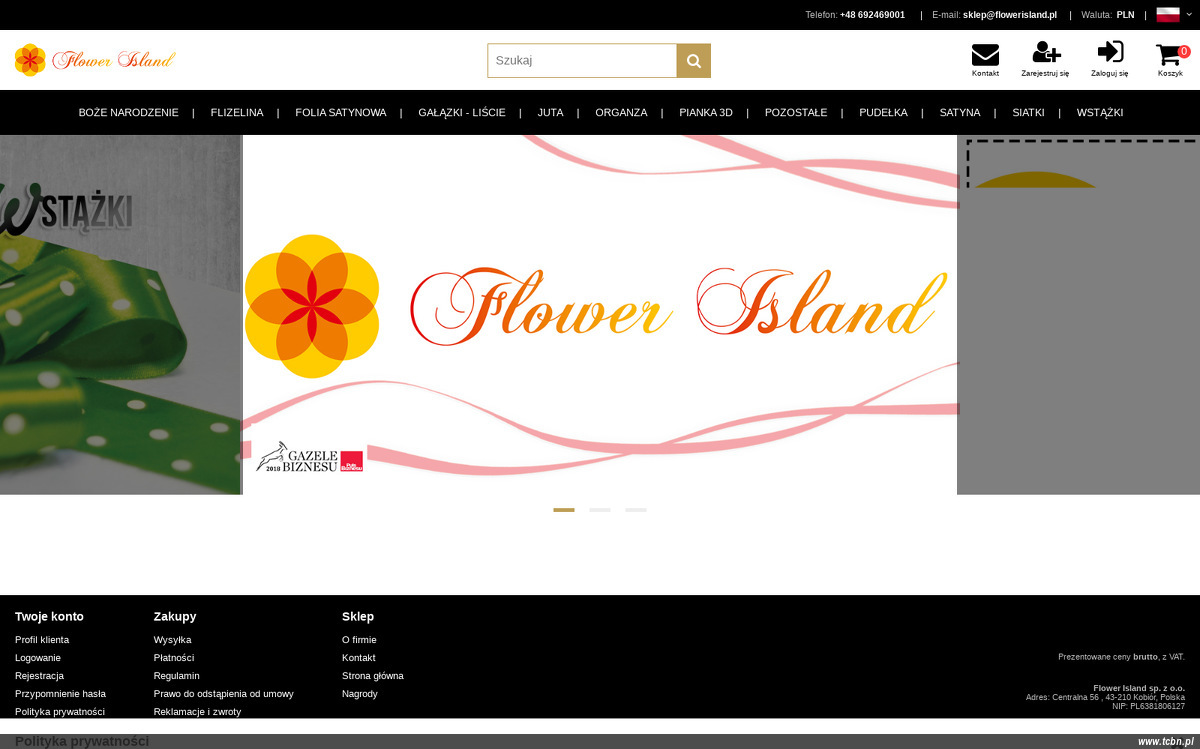Open Wysyłka footer link

click(172, 640)
